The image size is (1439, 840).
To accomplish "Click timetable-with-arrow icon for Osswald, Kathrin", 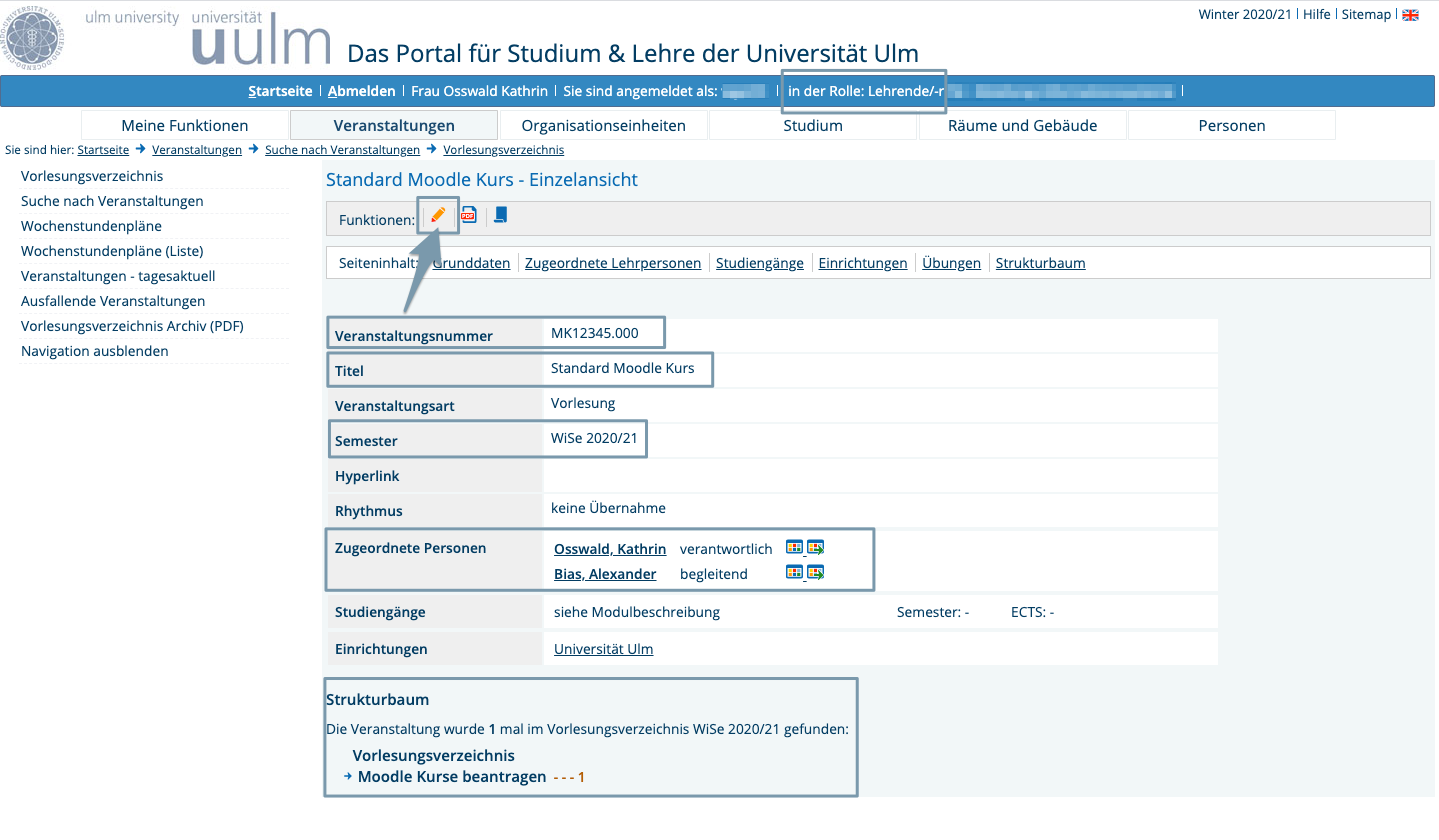I will pyautogui.click(x=816, y=547).
